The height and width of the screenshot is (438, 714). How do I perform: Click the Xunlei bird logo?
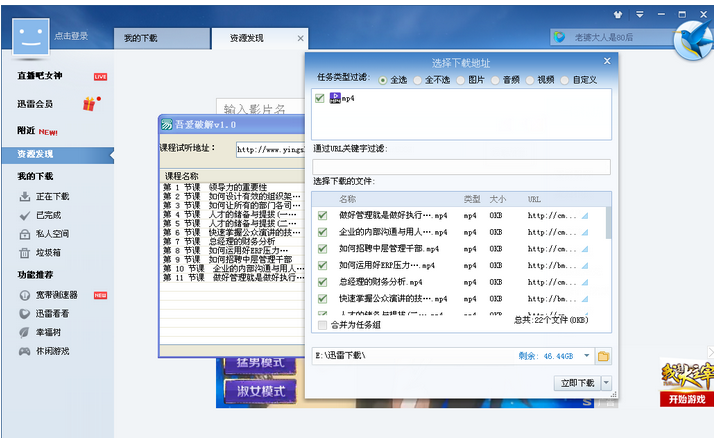point(694,40)
